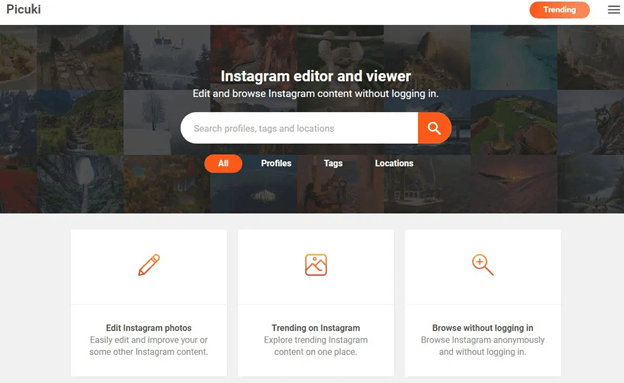Click the Instagram editor and viewer title
624x383 pixels.
(316, 76)
